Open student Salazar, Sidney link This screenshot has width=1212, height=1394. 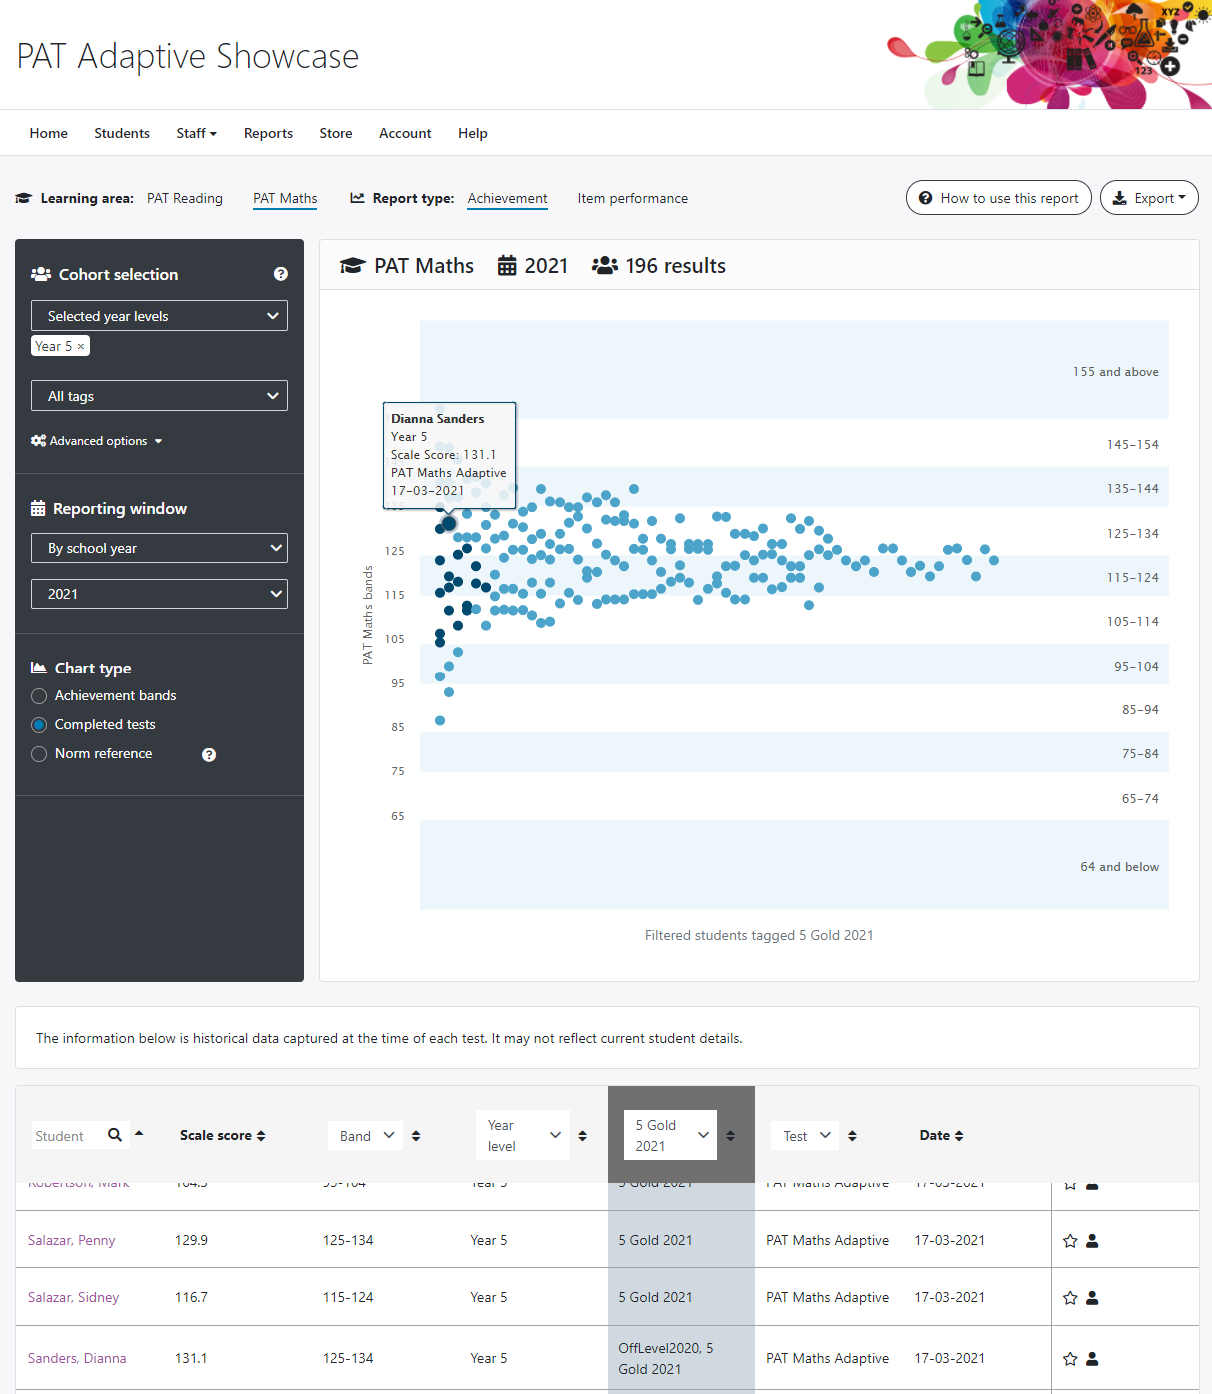pyautogui.click(x=74, y=1297)
